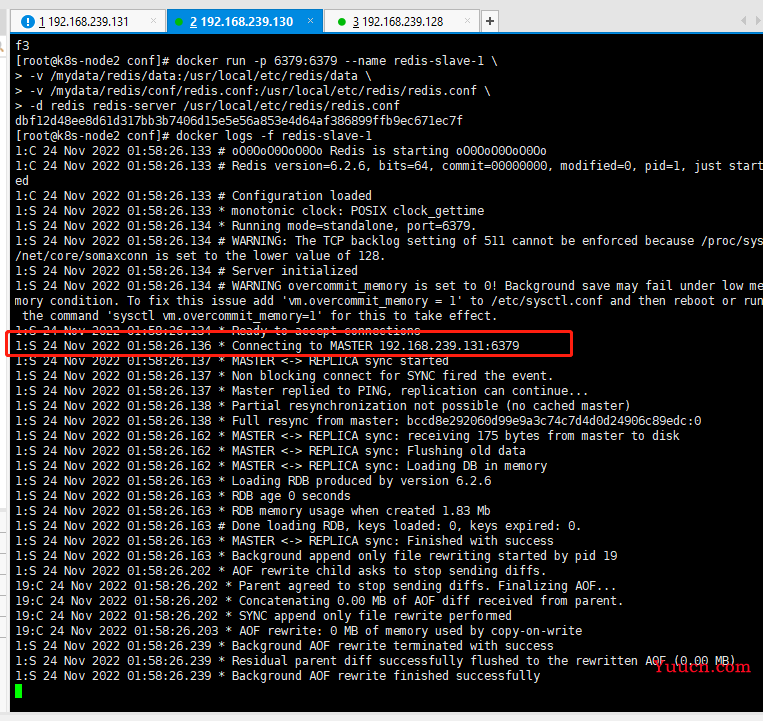Switch to the 1 192.168.239.131 tab

(88, 21)
